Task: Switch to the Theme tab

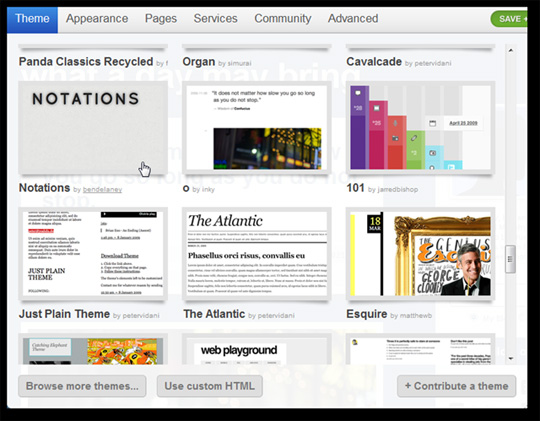Action: [32, 19]
